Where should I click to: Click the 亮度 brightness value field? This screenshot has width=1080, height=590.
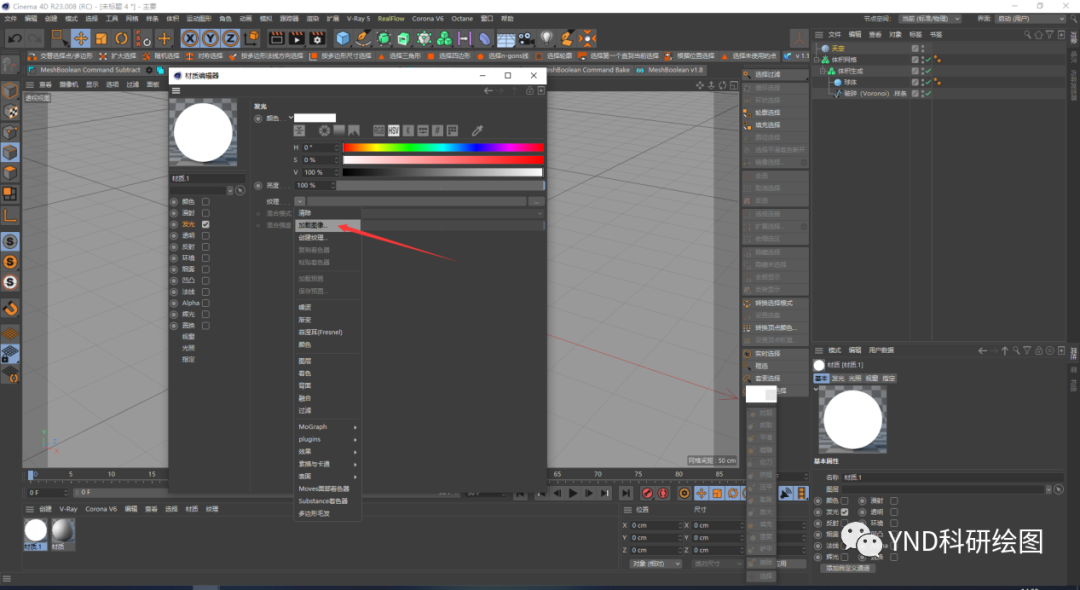[x=315, y=185]
